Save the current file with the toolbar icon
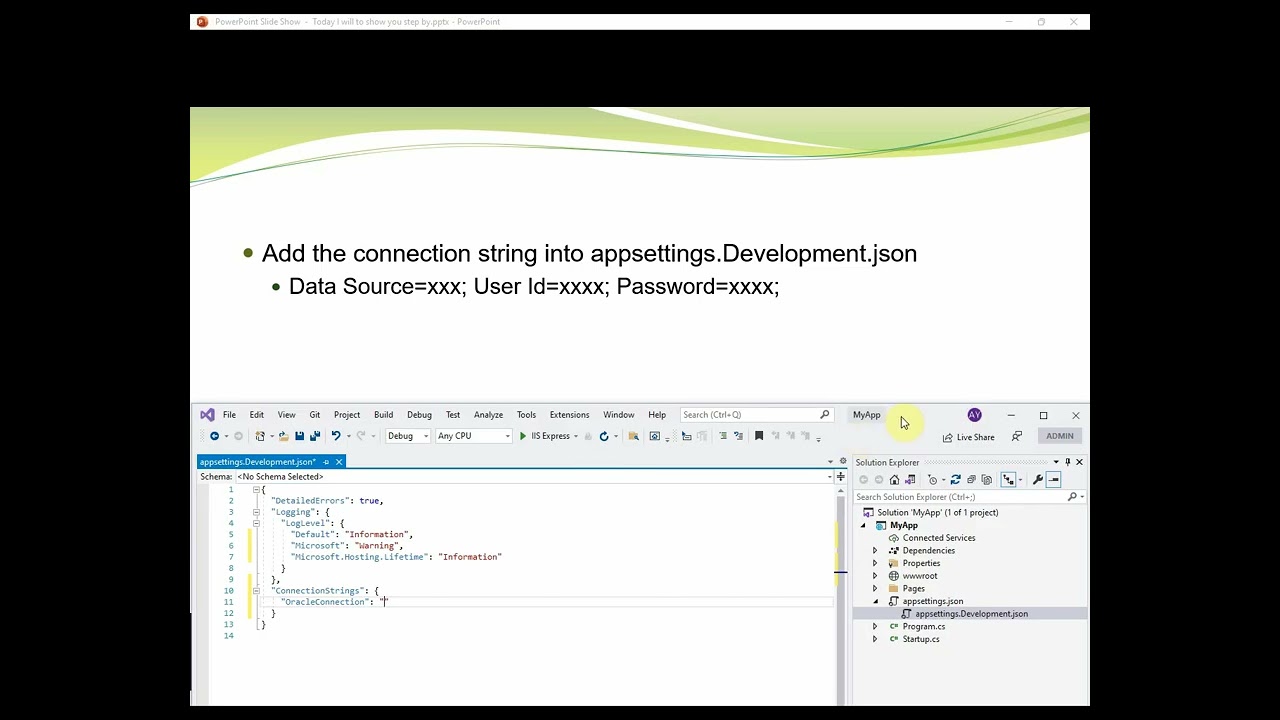1280x720 pixels. click(299, 436)
